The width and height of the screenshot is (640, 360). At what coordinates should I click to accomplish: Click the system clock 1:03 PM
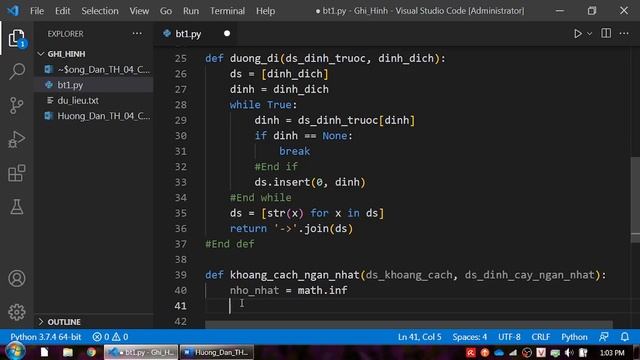tap(612, 353)
